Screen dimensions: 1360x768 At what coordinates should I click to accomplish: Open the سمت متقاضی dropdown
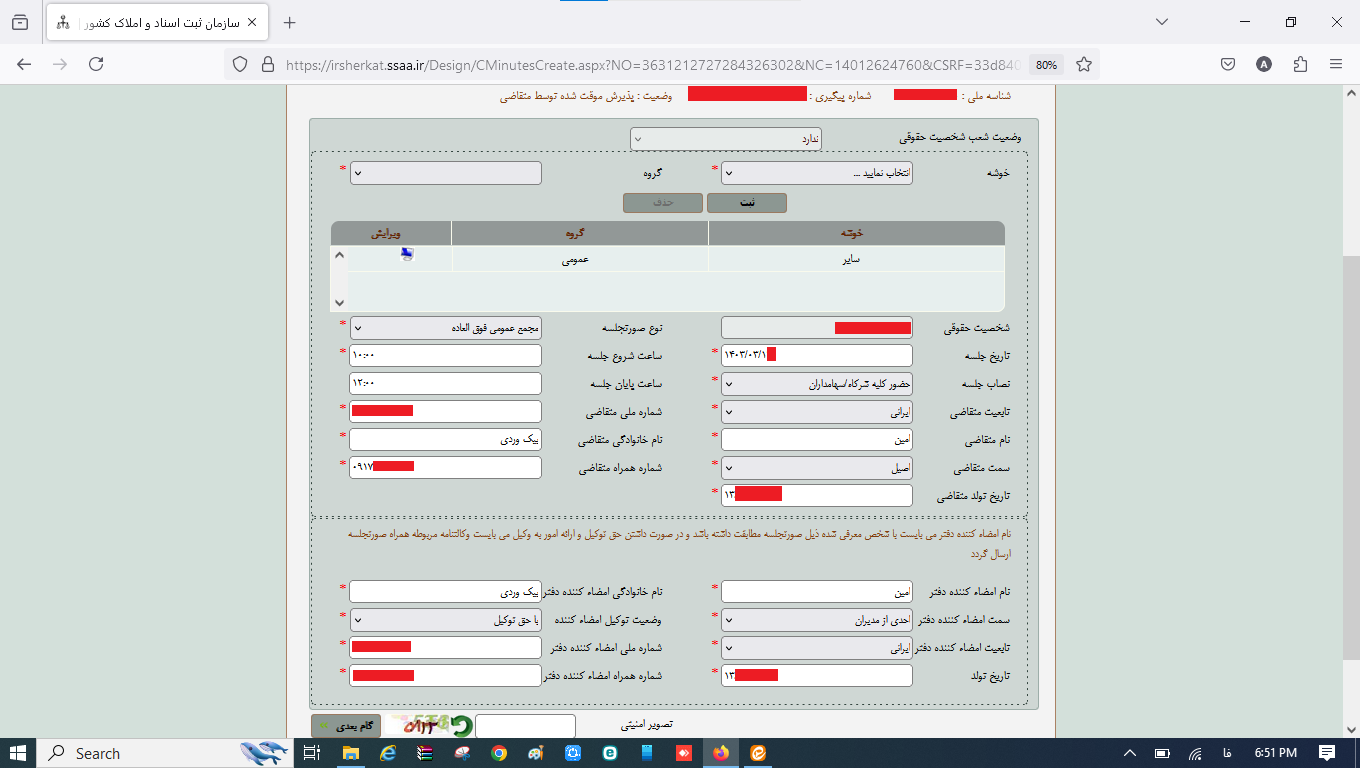click(817, 468)
